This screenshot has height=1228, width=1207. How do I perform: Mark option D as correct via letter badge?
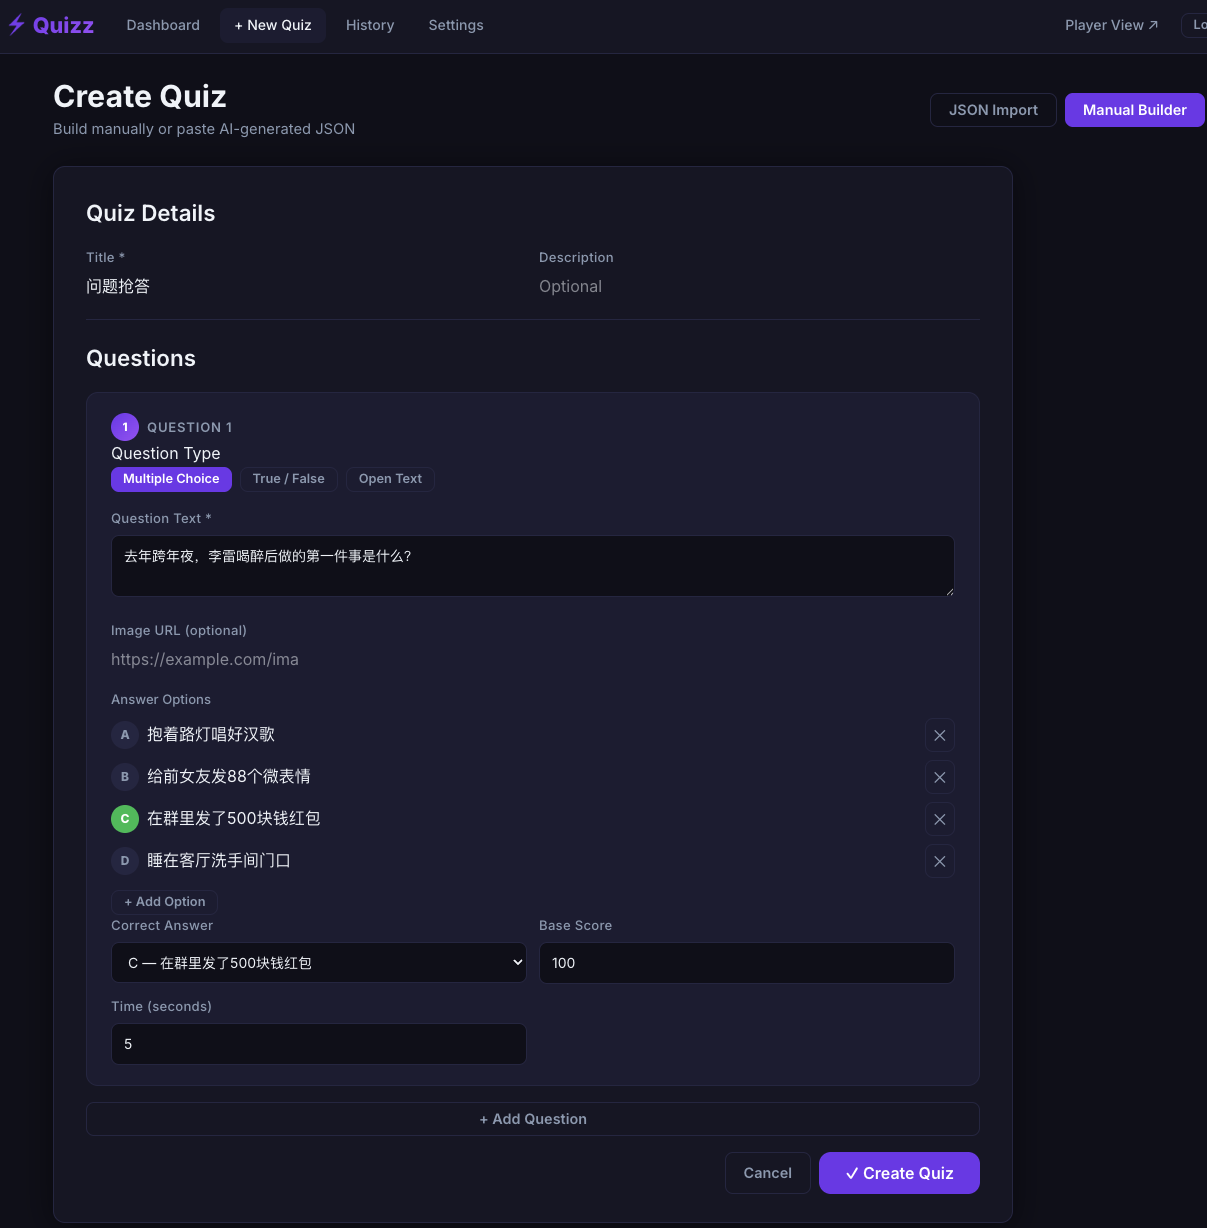125,860
